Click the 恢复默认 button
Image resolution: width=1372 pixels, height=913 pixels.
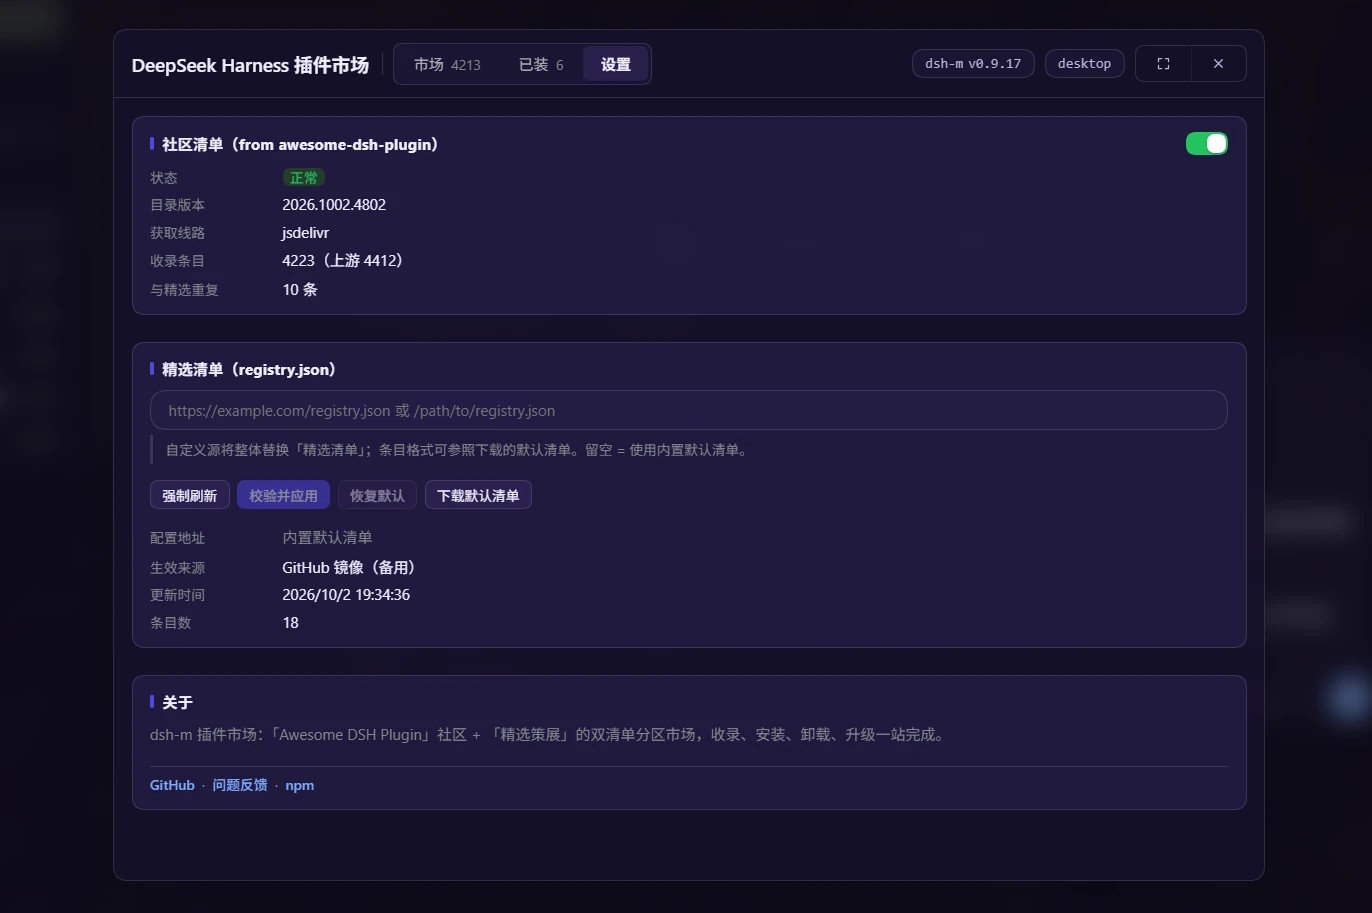pos(377,495)
